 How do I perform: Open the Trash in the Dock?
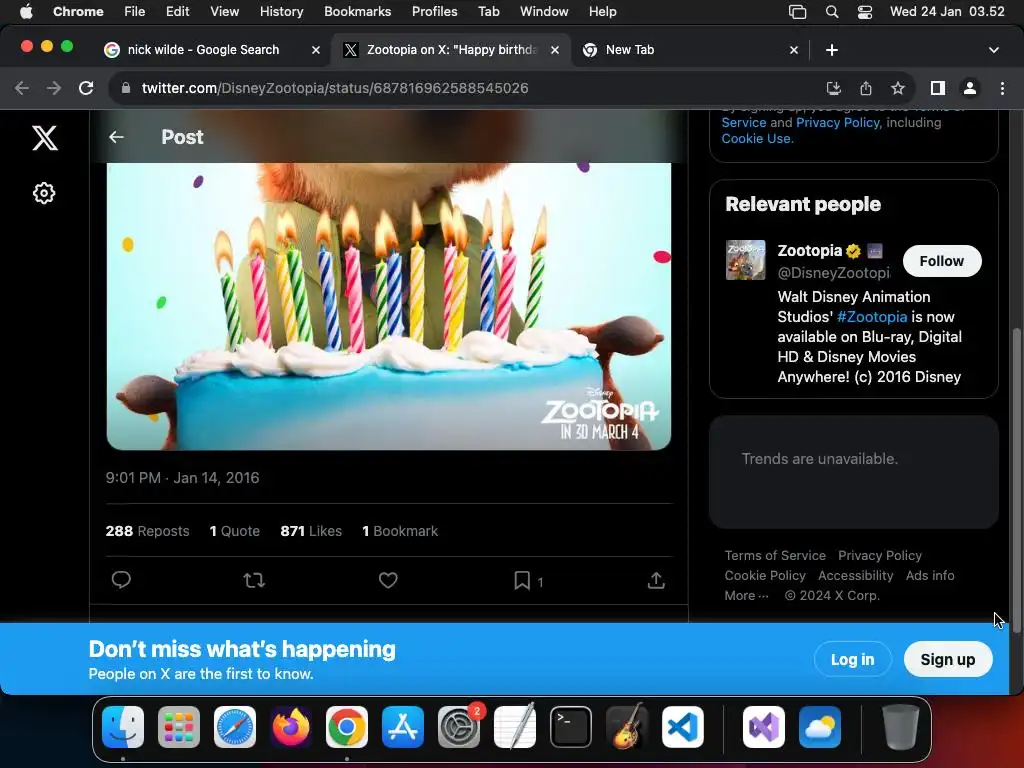tap(901, 727)
